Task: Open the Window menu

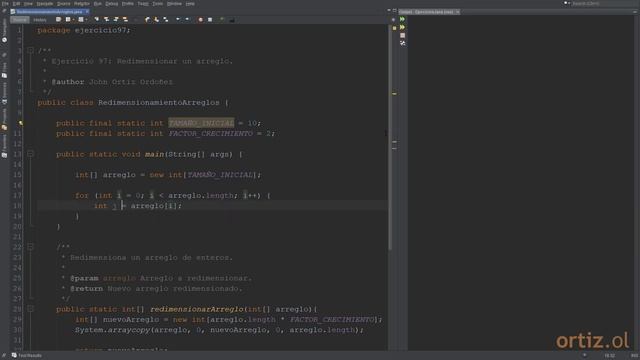Action: 174,4
